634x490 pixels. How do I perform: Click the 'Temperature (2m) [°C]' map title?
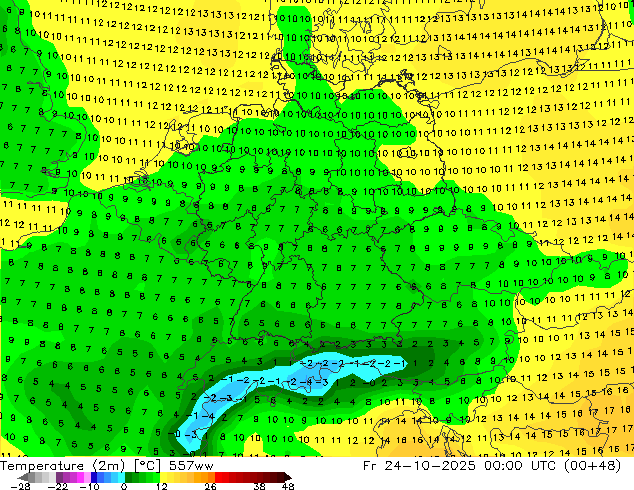[x=80, y=466]
